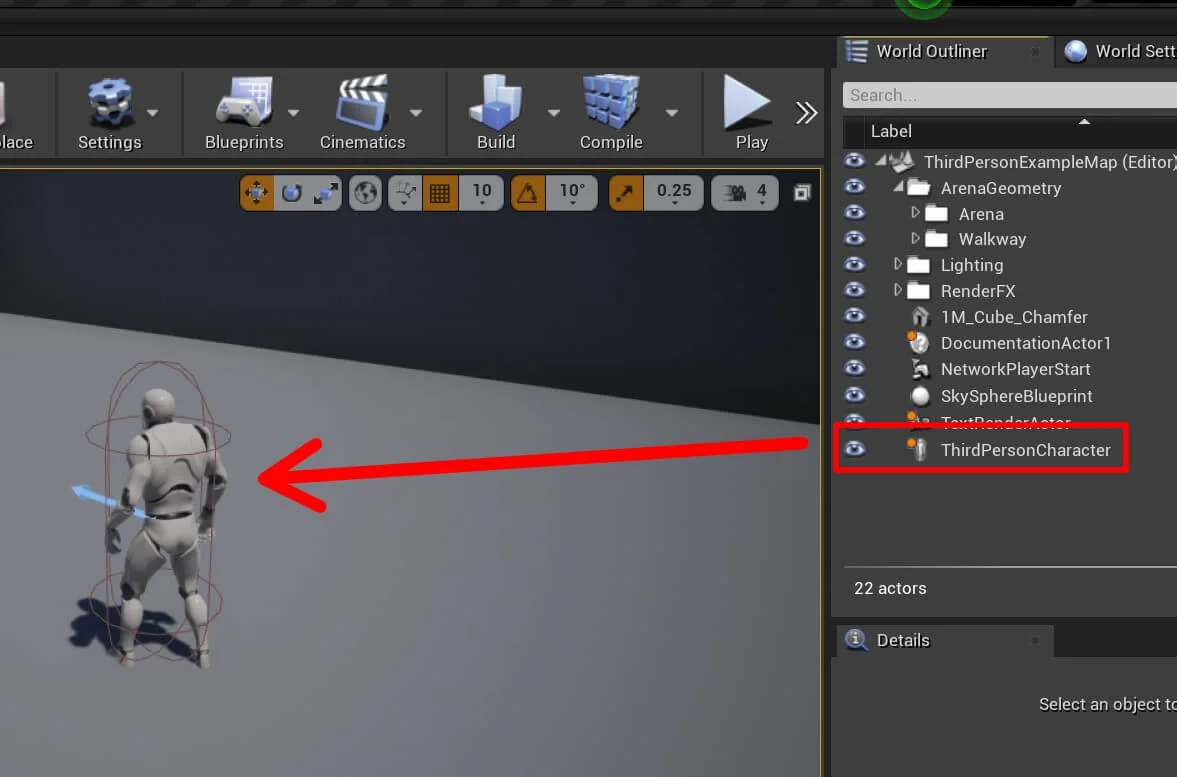
Task: Switch to the World Settings tab
Action: (1120, 51)
